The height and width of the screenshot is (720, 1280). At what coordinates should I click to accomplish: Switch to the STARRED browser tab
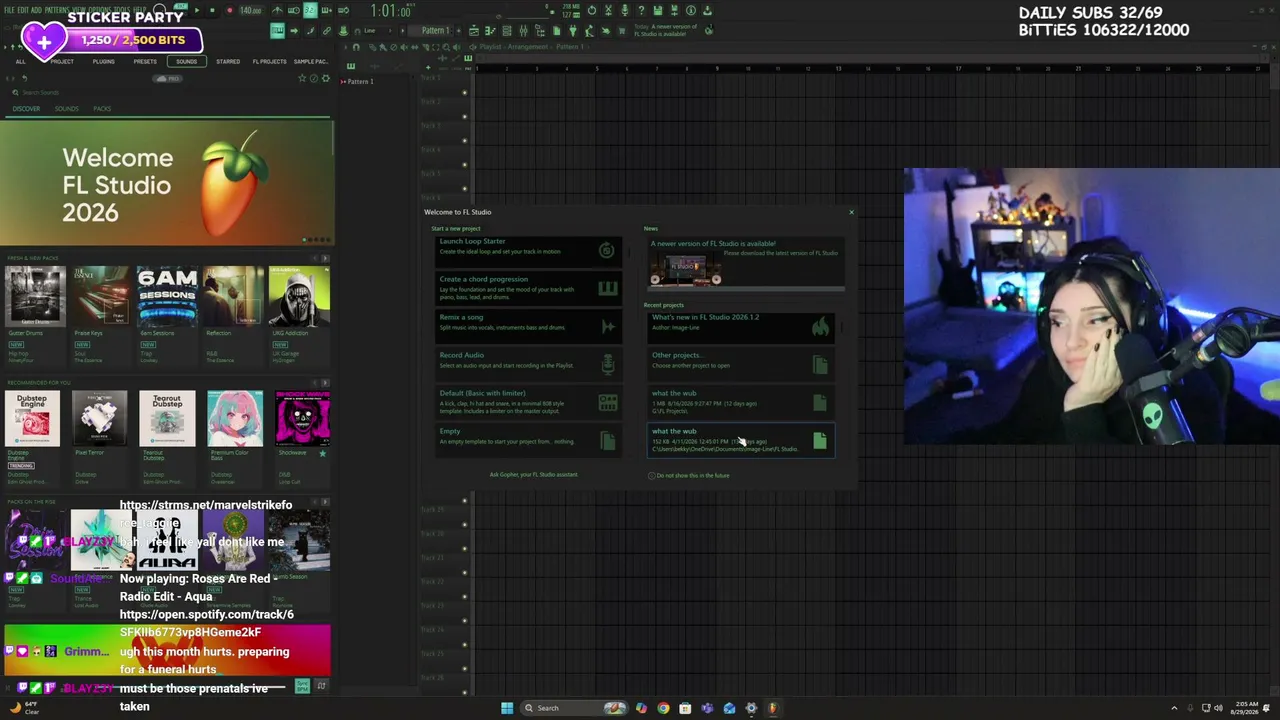(x=228, y=62)
